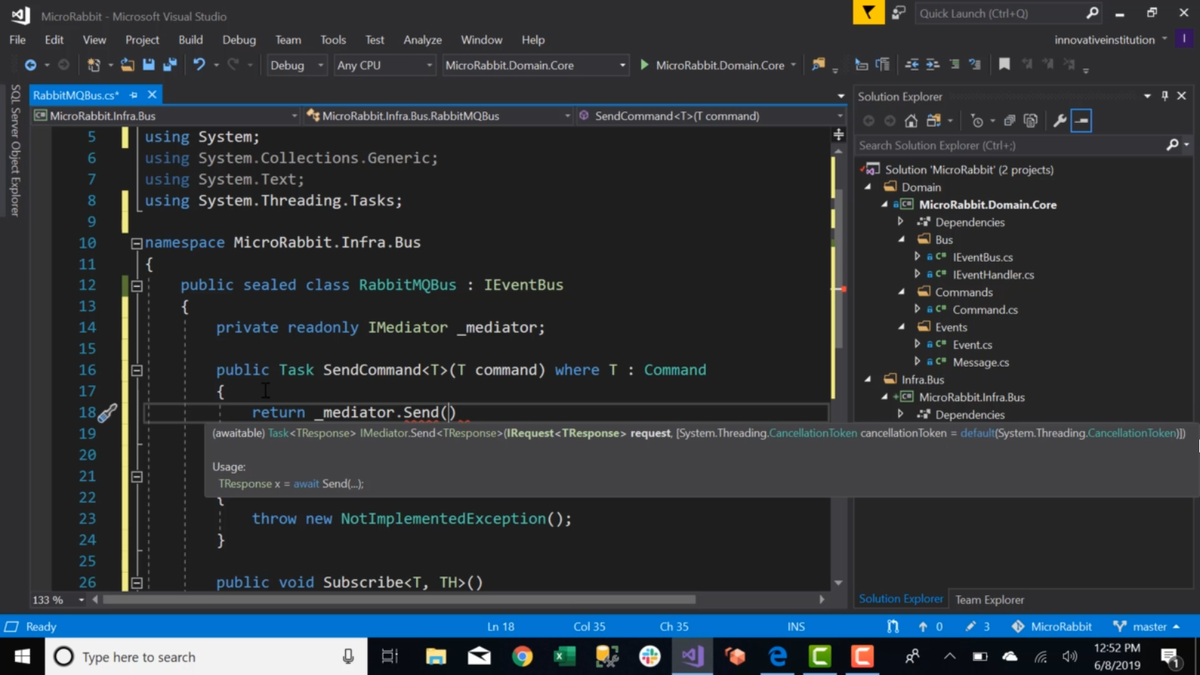Click the bookmark icon in toolbar

click(1004, 65)
